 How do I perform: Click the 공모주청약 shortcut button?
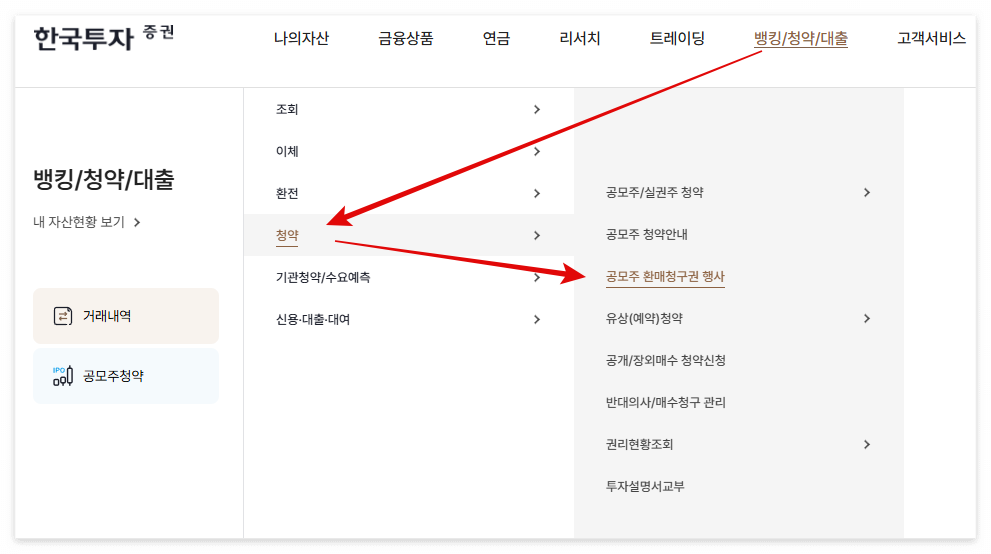[x=126, y=376]
